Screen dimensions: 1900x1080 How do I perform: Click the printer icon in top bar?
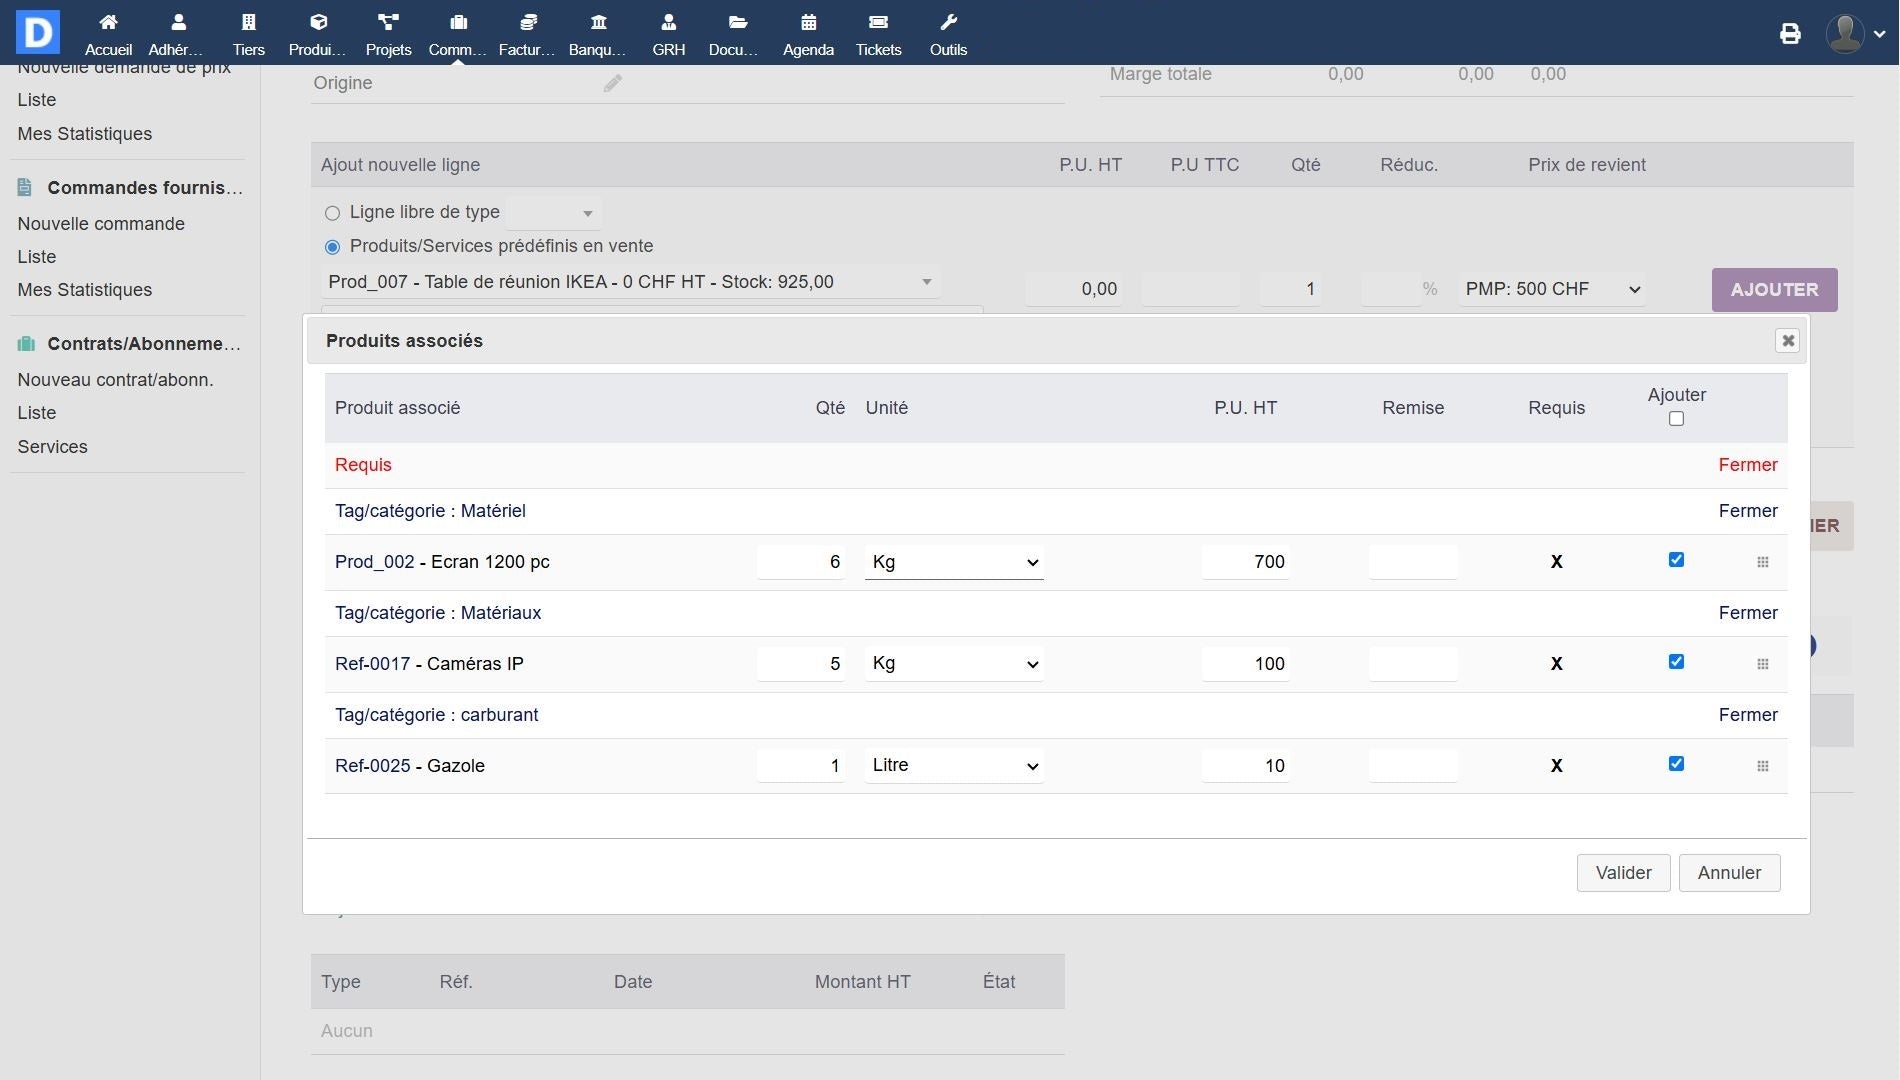coord(1790,34)
